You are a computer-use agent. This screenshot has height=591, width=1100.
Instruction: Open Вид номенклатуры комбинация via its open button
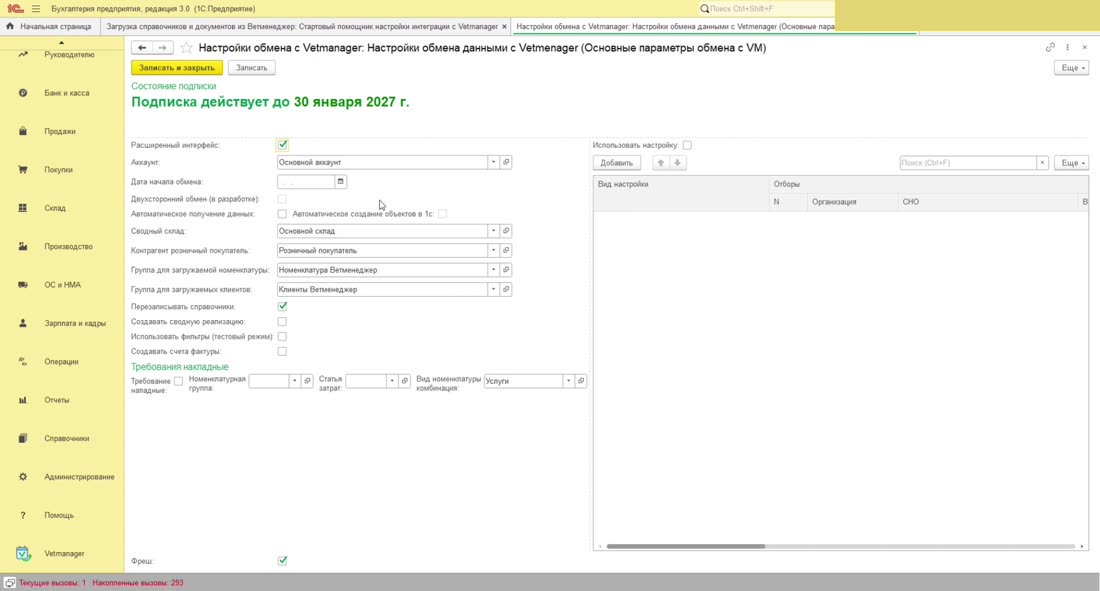tap(581, 381)
